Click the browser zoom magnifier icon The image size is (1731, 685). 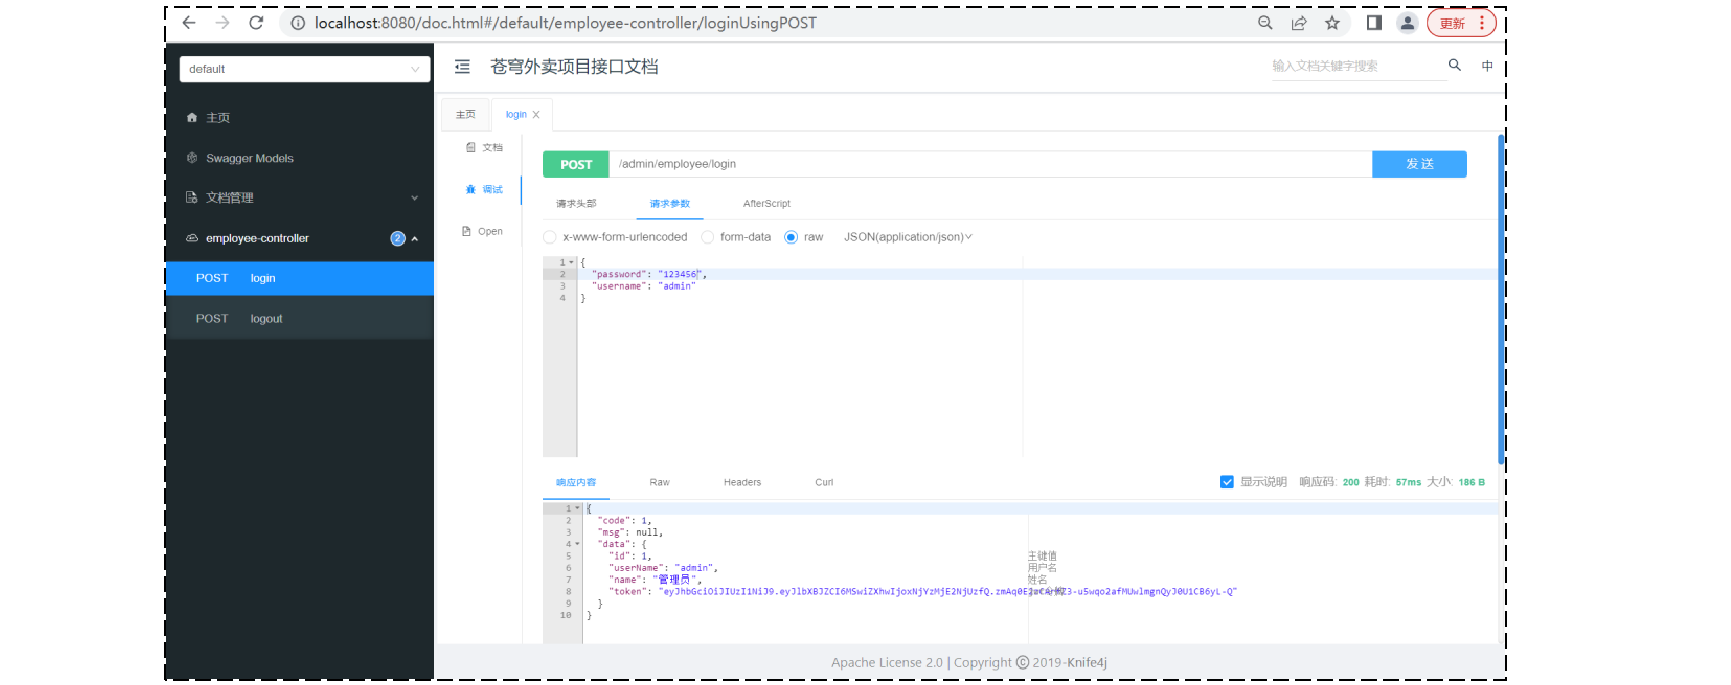1265,23
